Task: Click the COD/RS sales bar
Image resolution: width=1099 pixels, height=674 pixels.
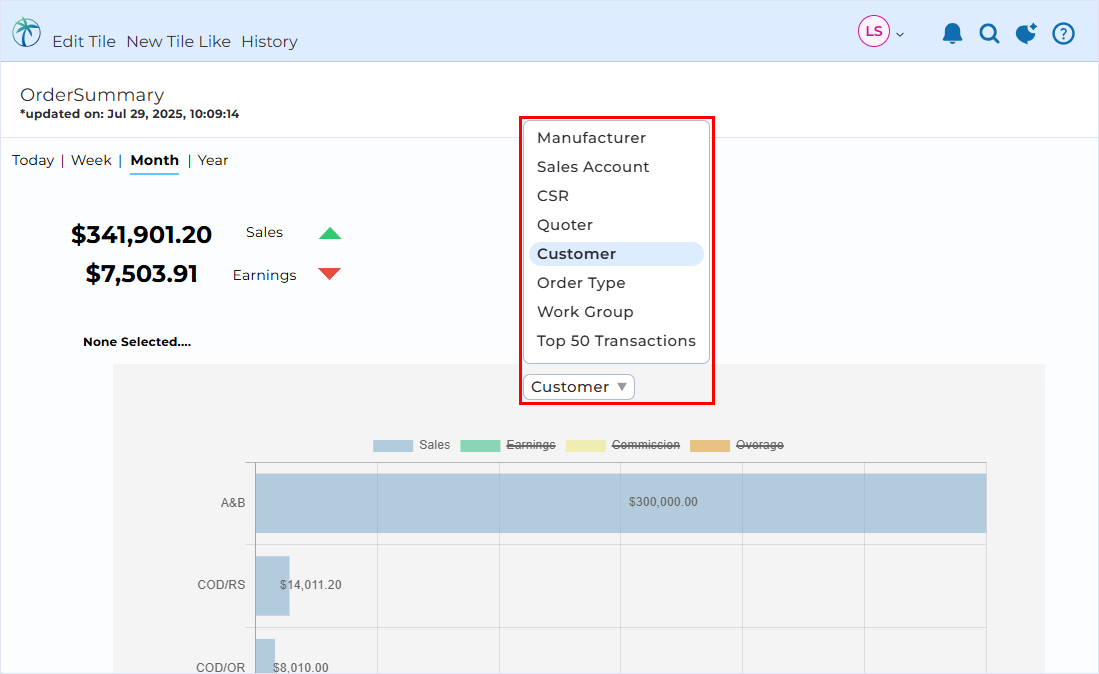Action: tap(273, 586)
